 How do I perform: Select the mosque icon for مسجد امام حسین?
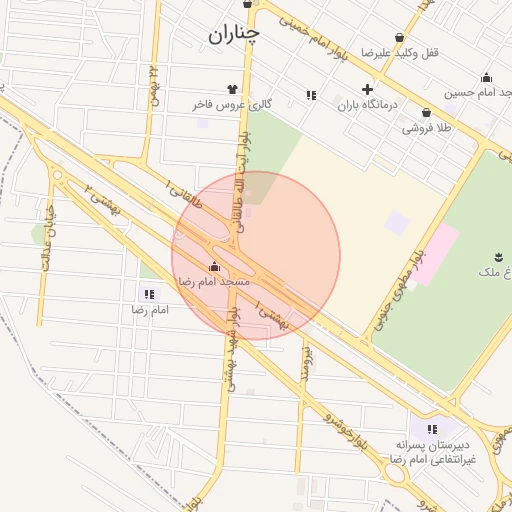(x=486, y=77)
